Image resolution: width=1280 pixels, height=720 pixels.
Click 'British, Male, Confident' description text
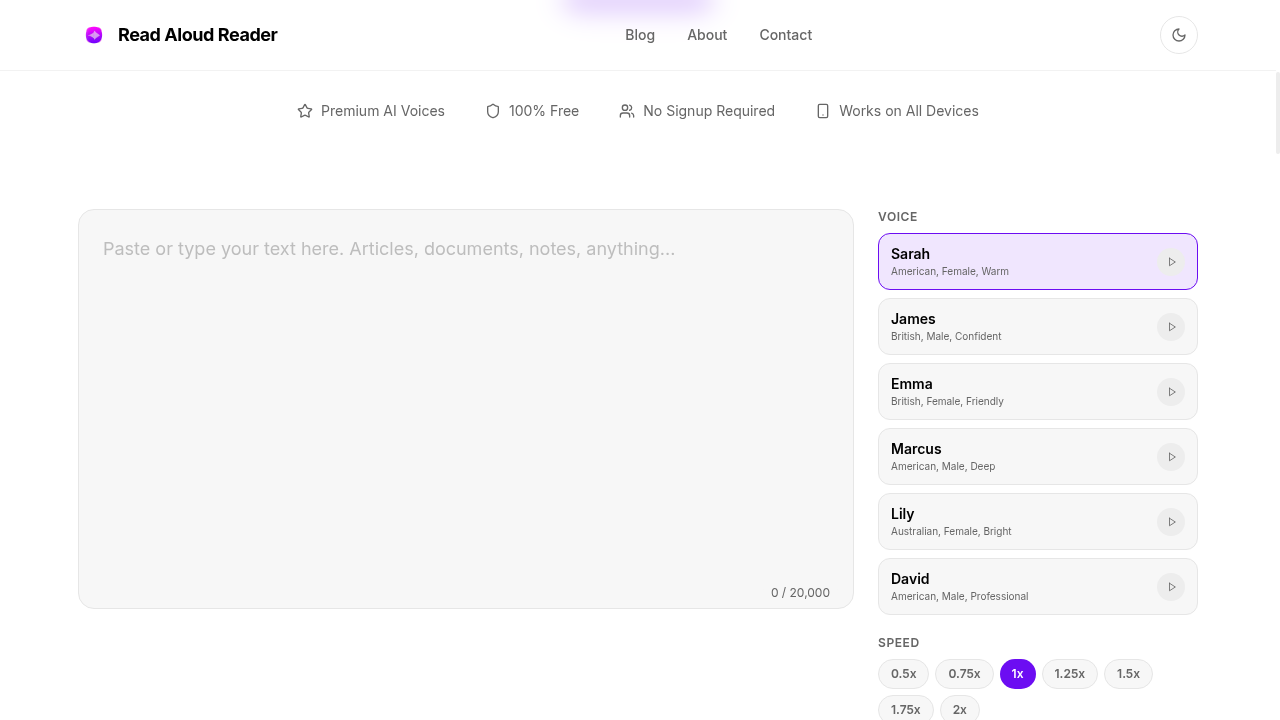(946, 337)
